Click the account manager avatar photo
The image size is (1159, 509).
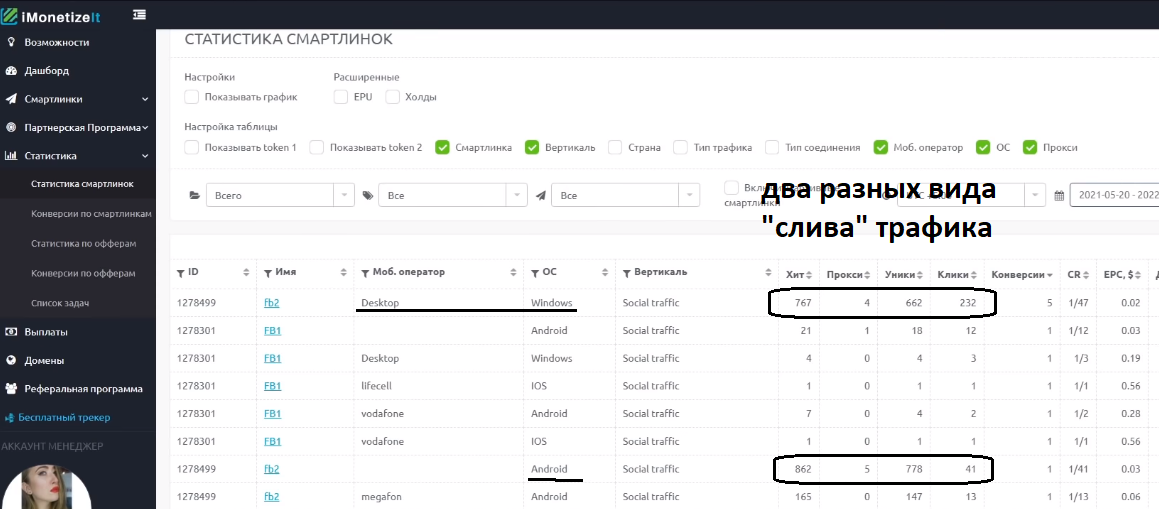[x=46, y=487]
